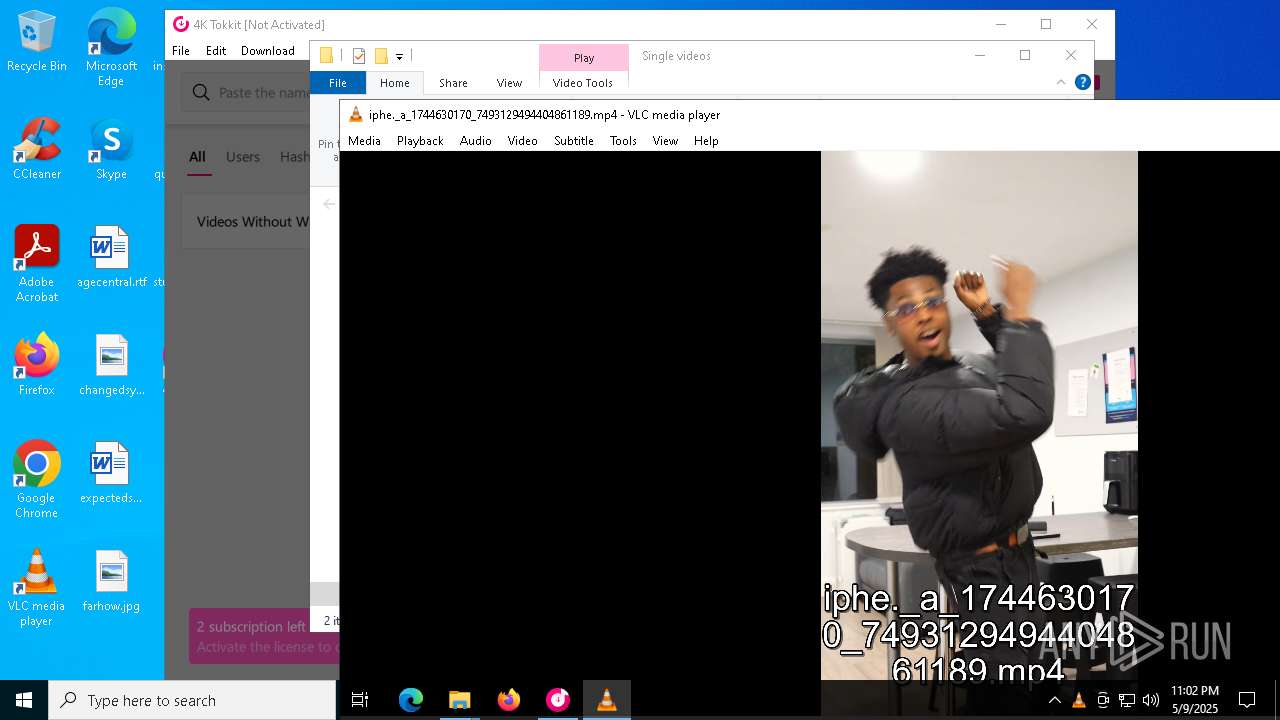
Task: Open the Edit menu in 4K Tokkit
Action: pyautogui.click(x=216, y=51)
